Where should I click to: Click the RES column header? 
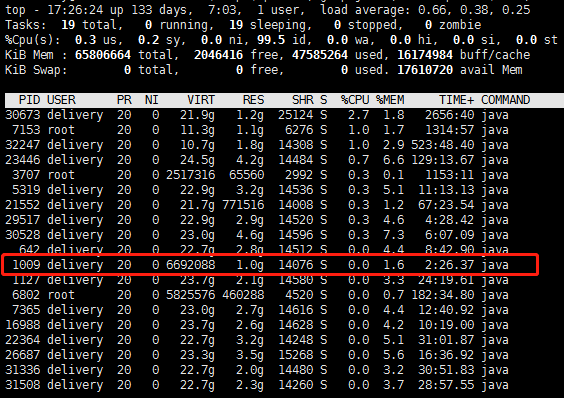click(254, 100)
